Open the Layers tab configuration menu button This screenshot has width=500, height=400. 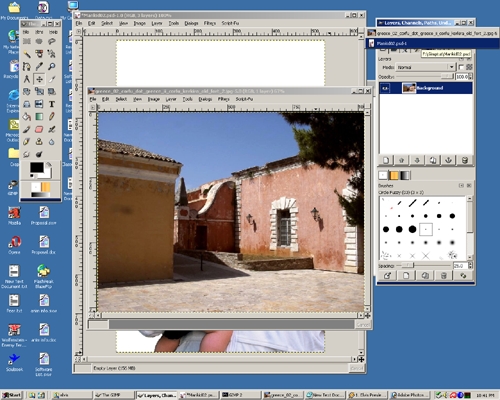[x=462, y=59]
